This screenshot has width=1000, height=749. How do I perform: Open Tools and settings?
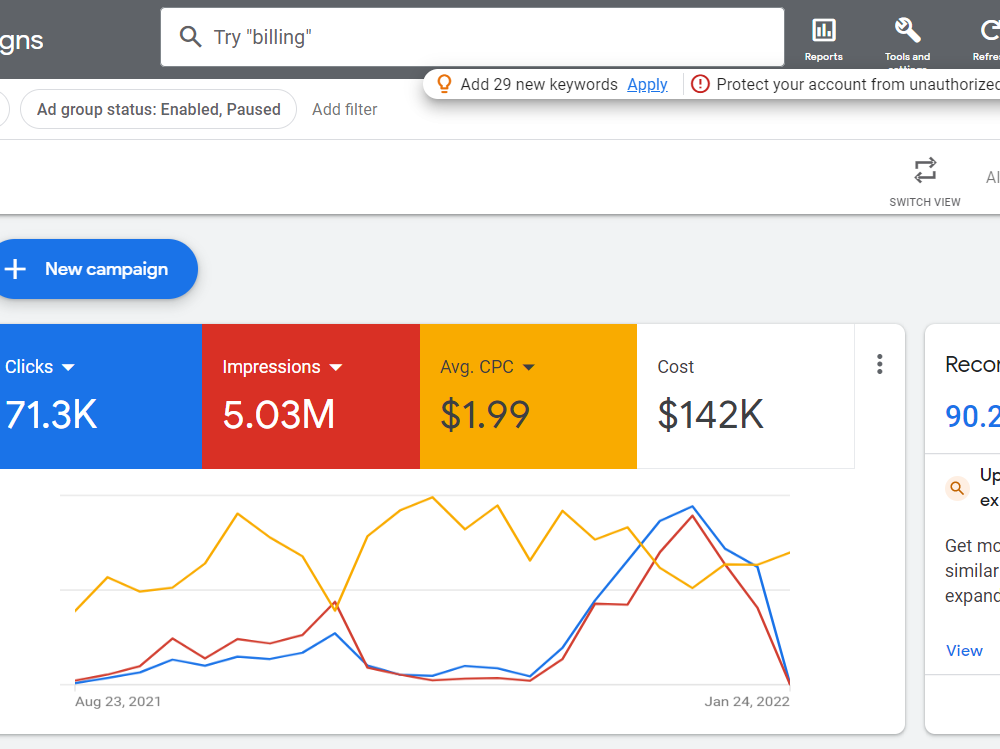tap(906, 30)
